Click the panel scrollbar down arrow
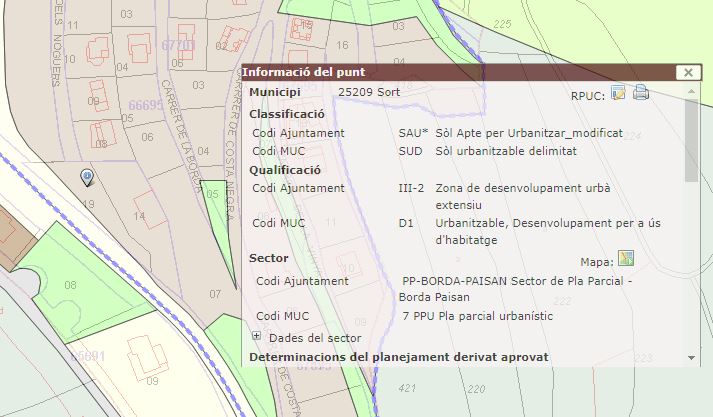713x417 pixels. pos(691,357)
